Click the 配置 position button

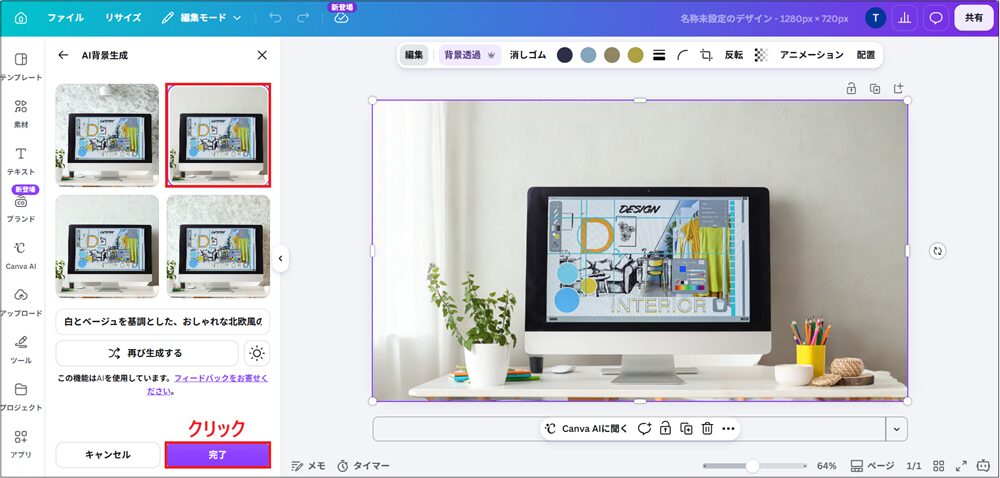coord(866,55)
